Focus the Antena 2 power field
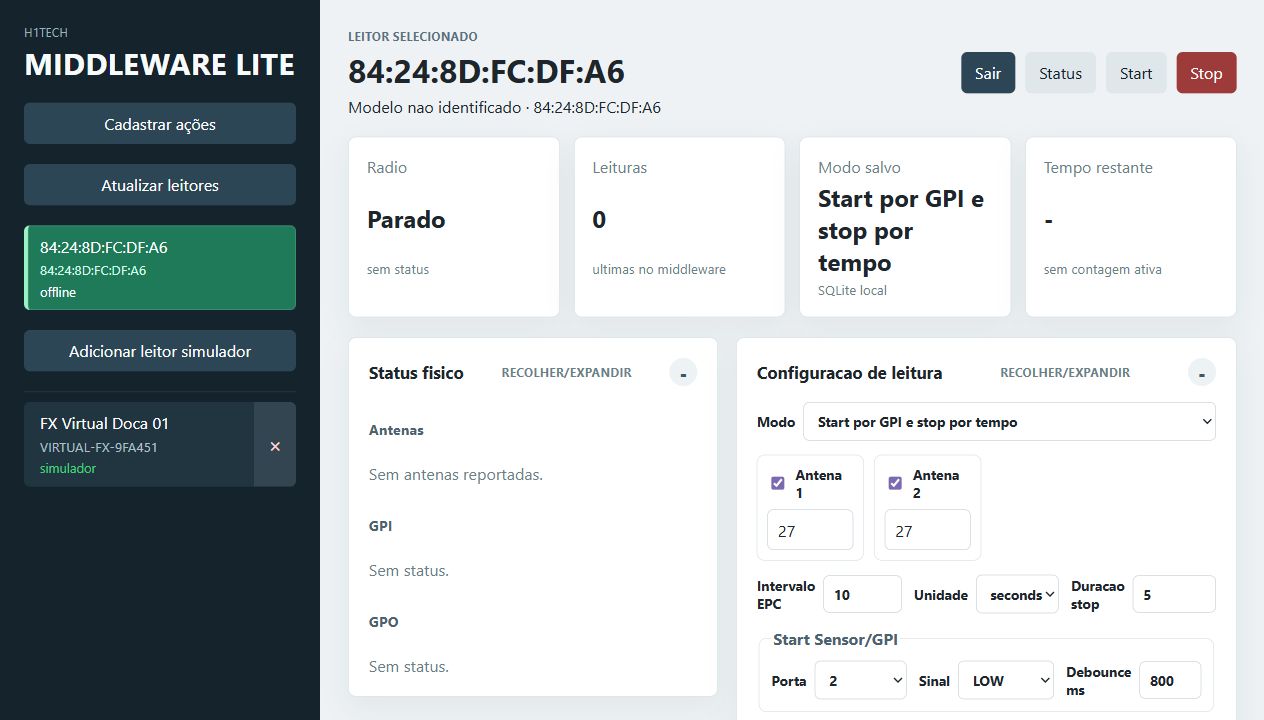 click(927, 530)
